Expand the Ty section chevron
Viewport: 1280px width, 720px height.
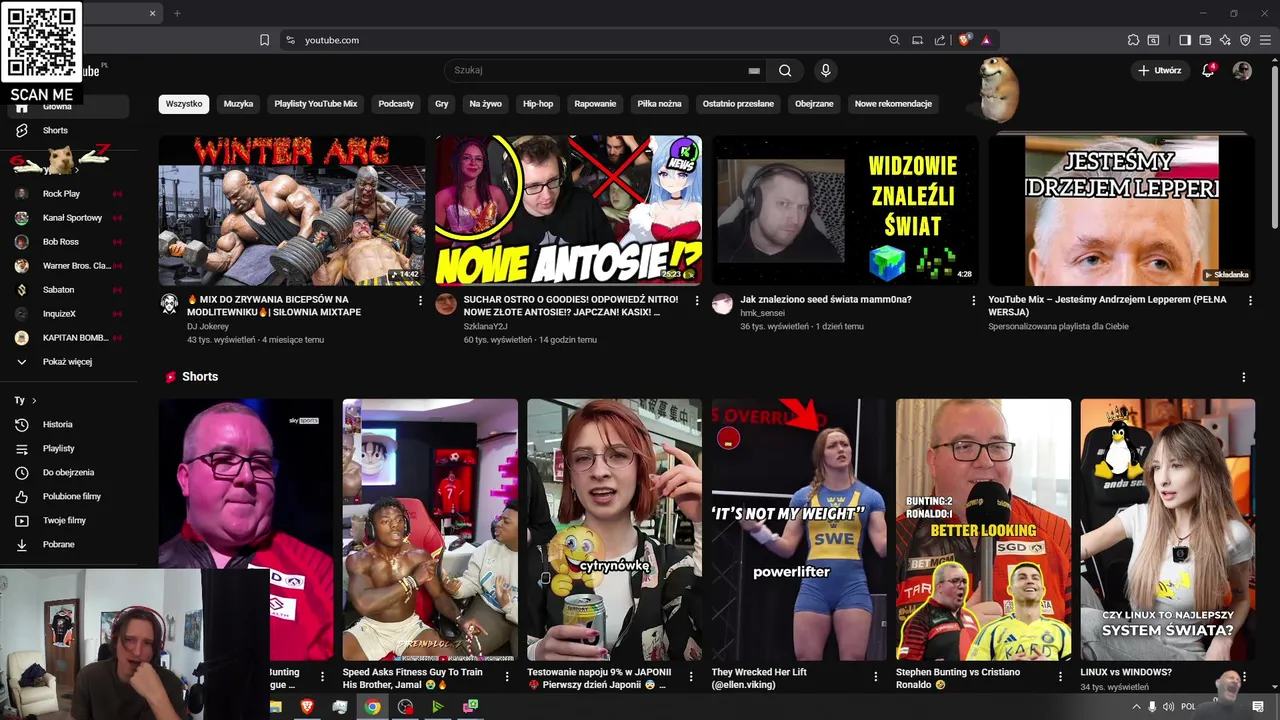pyautogui.click(x=34, y=400)
